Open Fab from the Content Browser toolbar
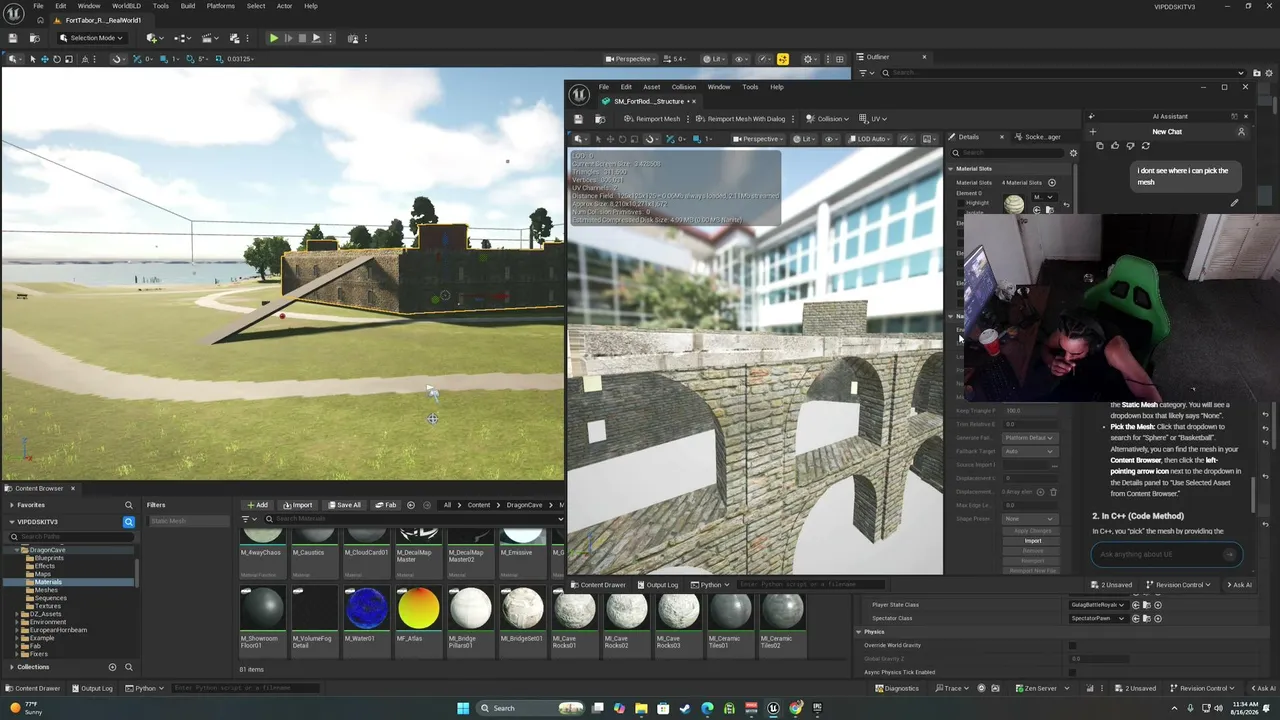 pos(385,505)
